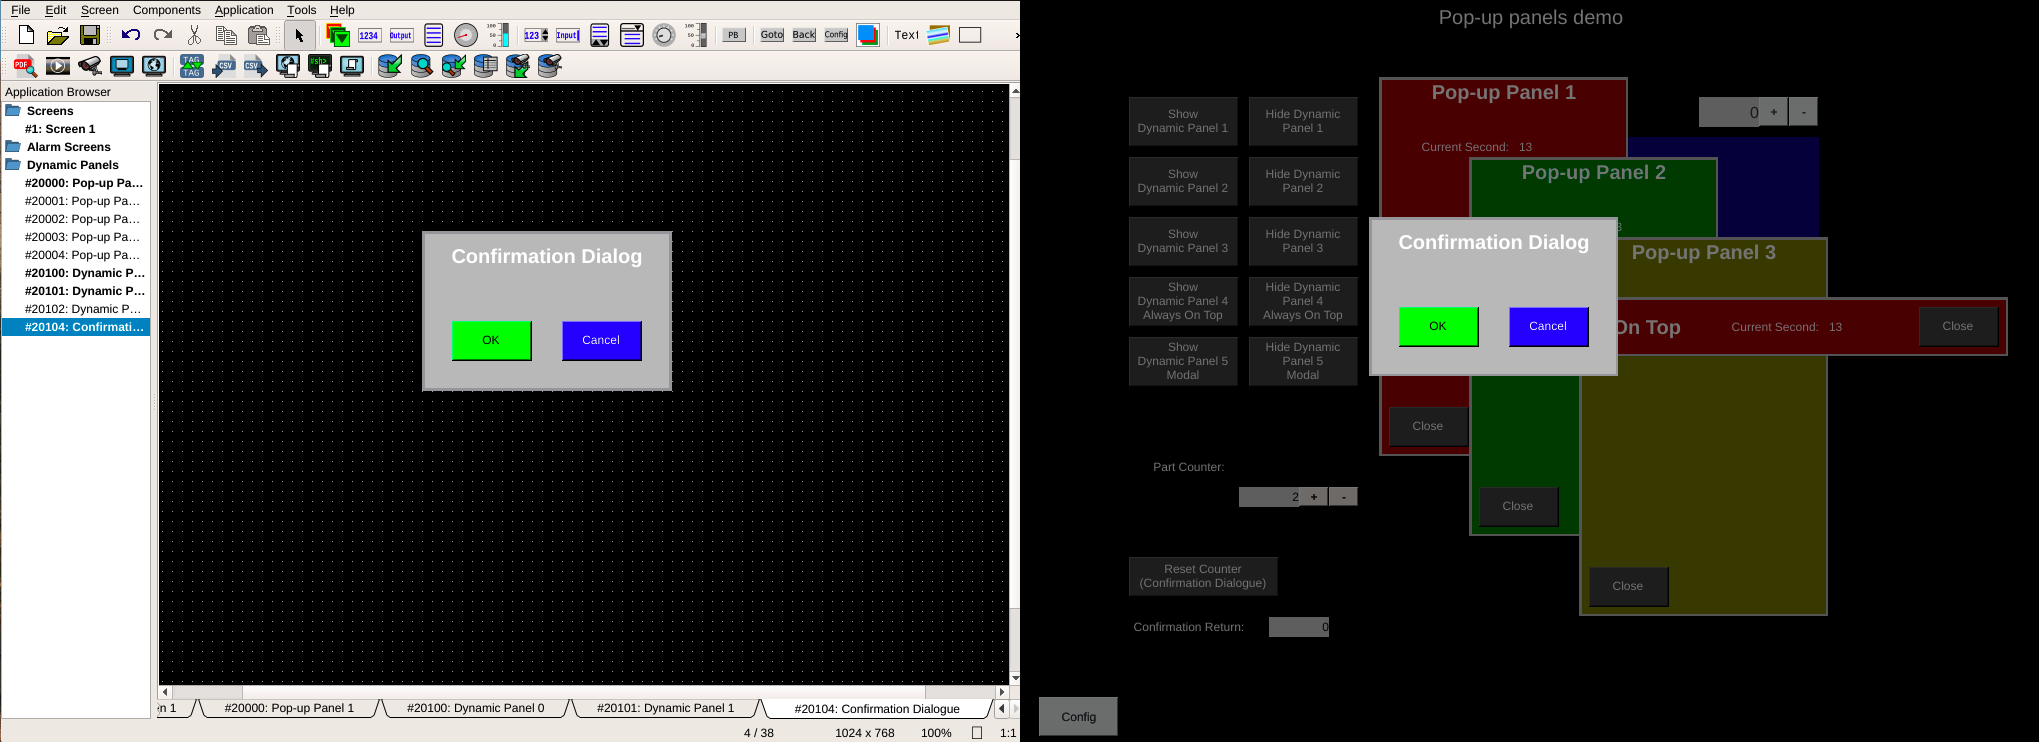Click blue Cancel button in editor canvas dialog

(x=601, y=340)
